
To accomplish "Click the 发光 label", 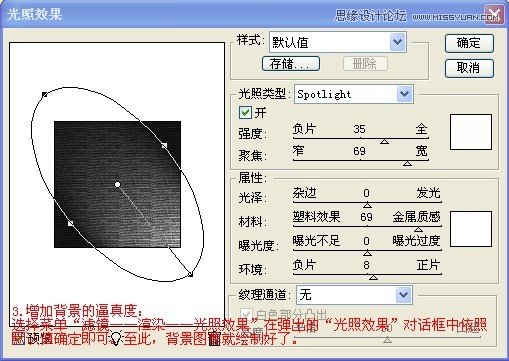I will [x=428, y=193].
